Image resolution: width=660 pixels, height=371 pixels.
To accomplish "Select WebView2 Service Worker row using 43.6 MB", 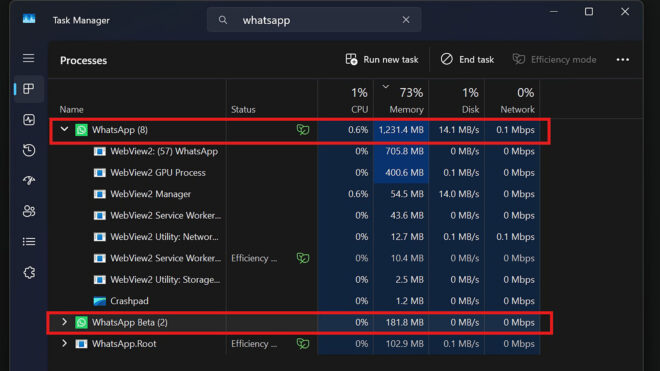I will click(295, 215).
